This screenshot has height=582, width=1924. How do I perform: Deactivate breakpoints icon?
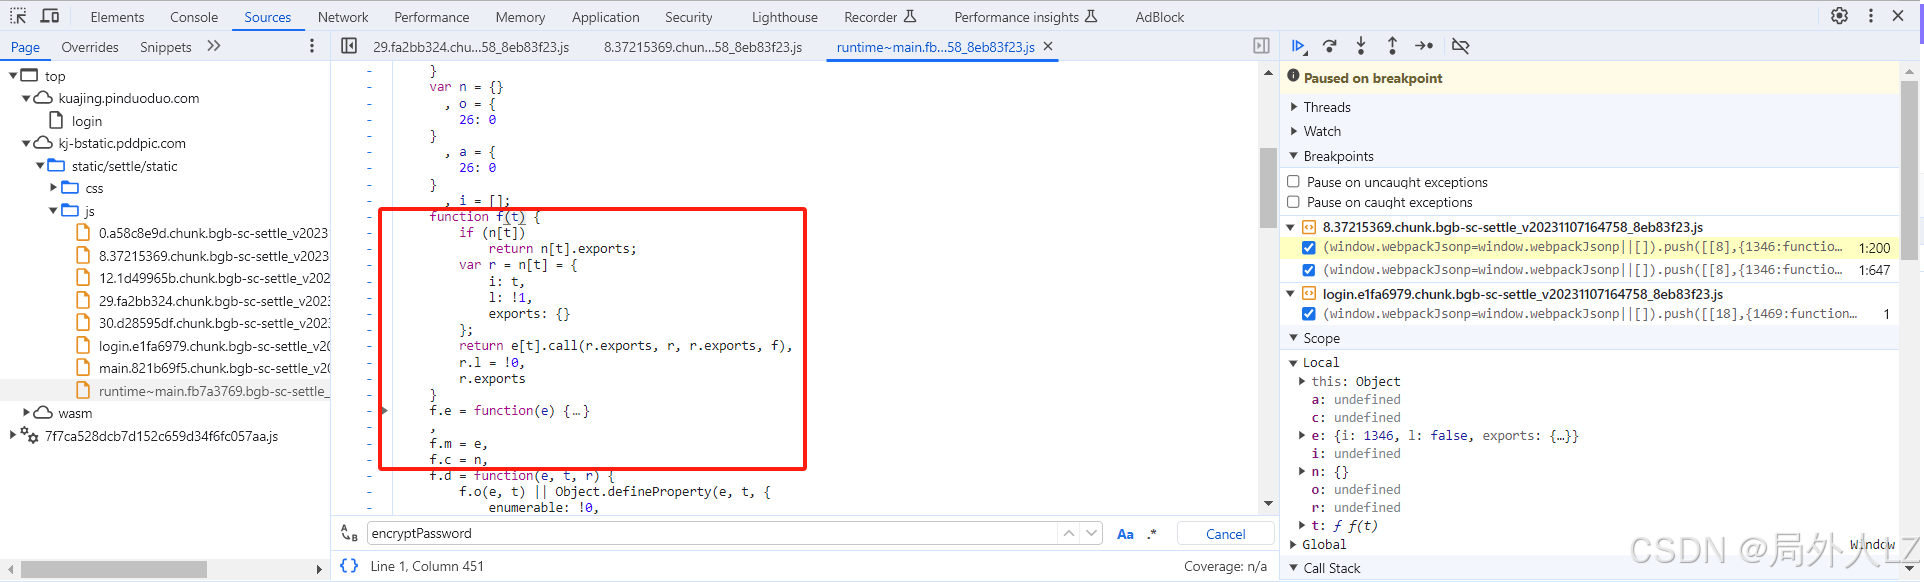tap(1460, 46)
